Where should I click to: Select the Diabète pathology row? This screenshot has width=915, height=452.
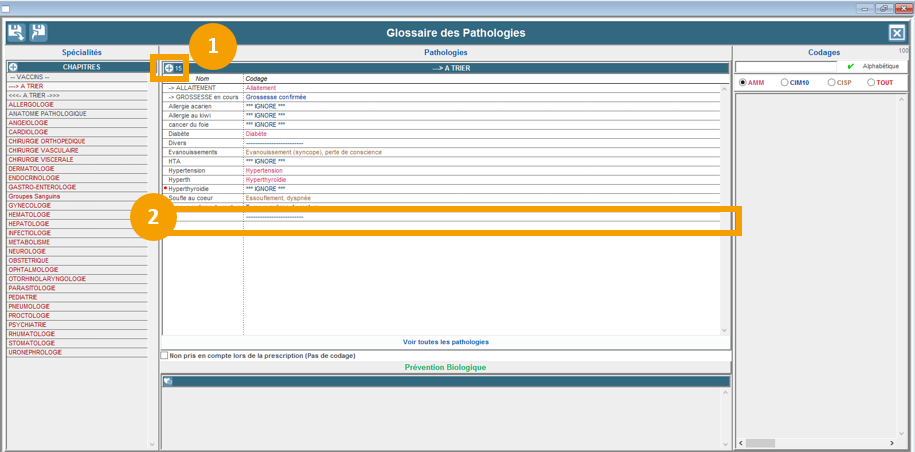pos(179,133)
